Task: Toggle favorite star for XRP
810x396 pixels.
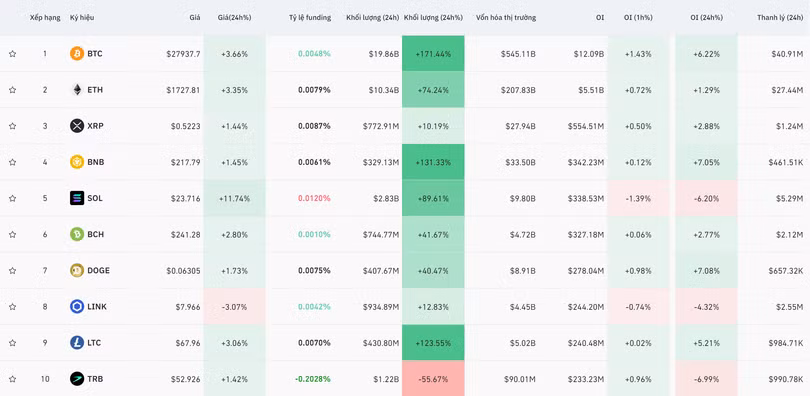Action: pyautogui.click(x=12, y=126)
